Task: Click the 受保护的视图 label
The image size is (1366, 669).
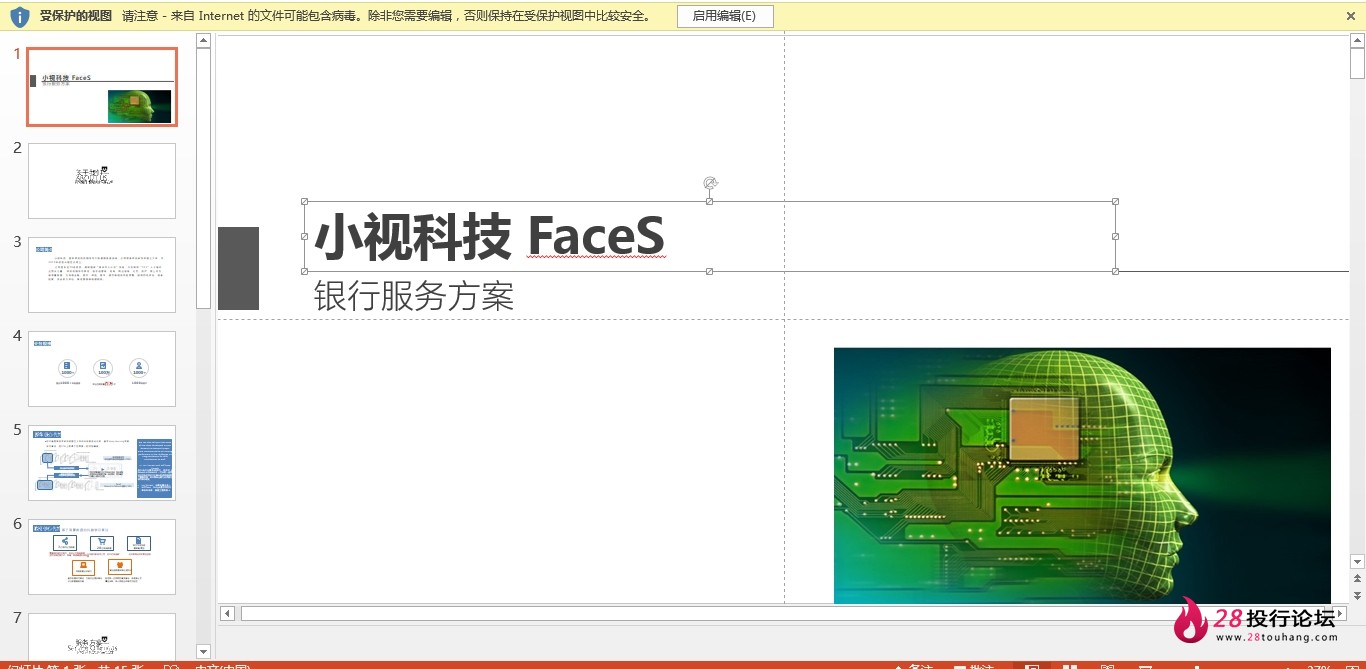Action: [76, 16]
